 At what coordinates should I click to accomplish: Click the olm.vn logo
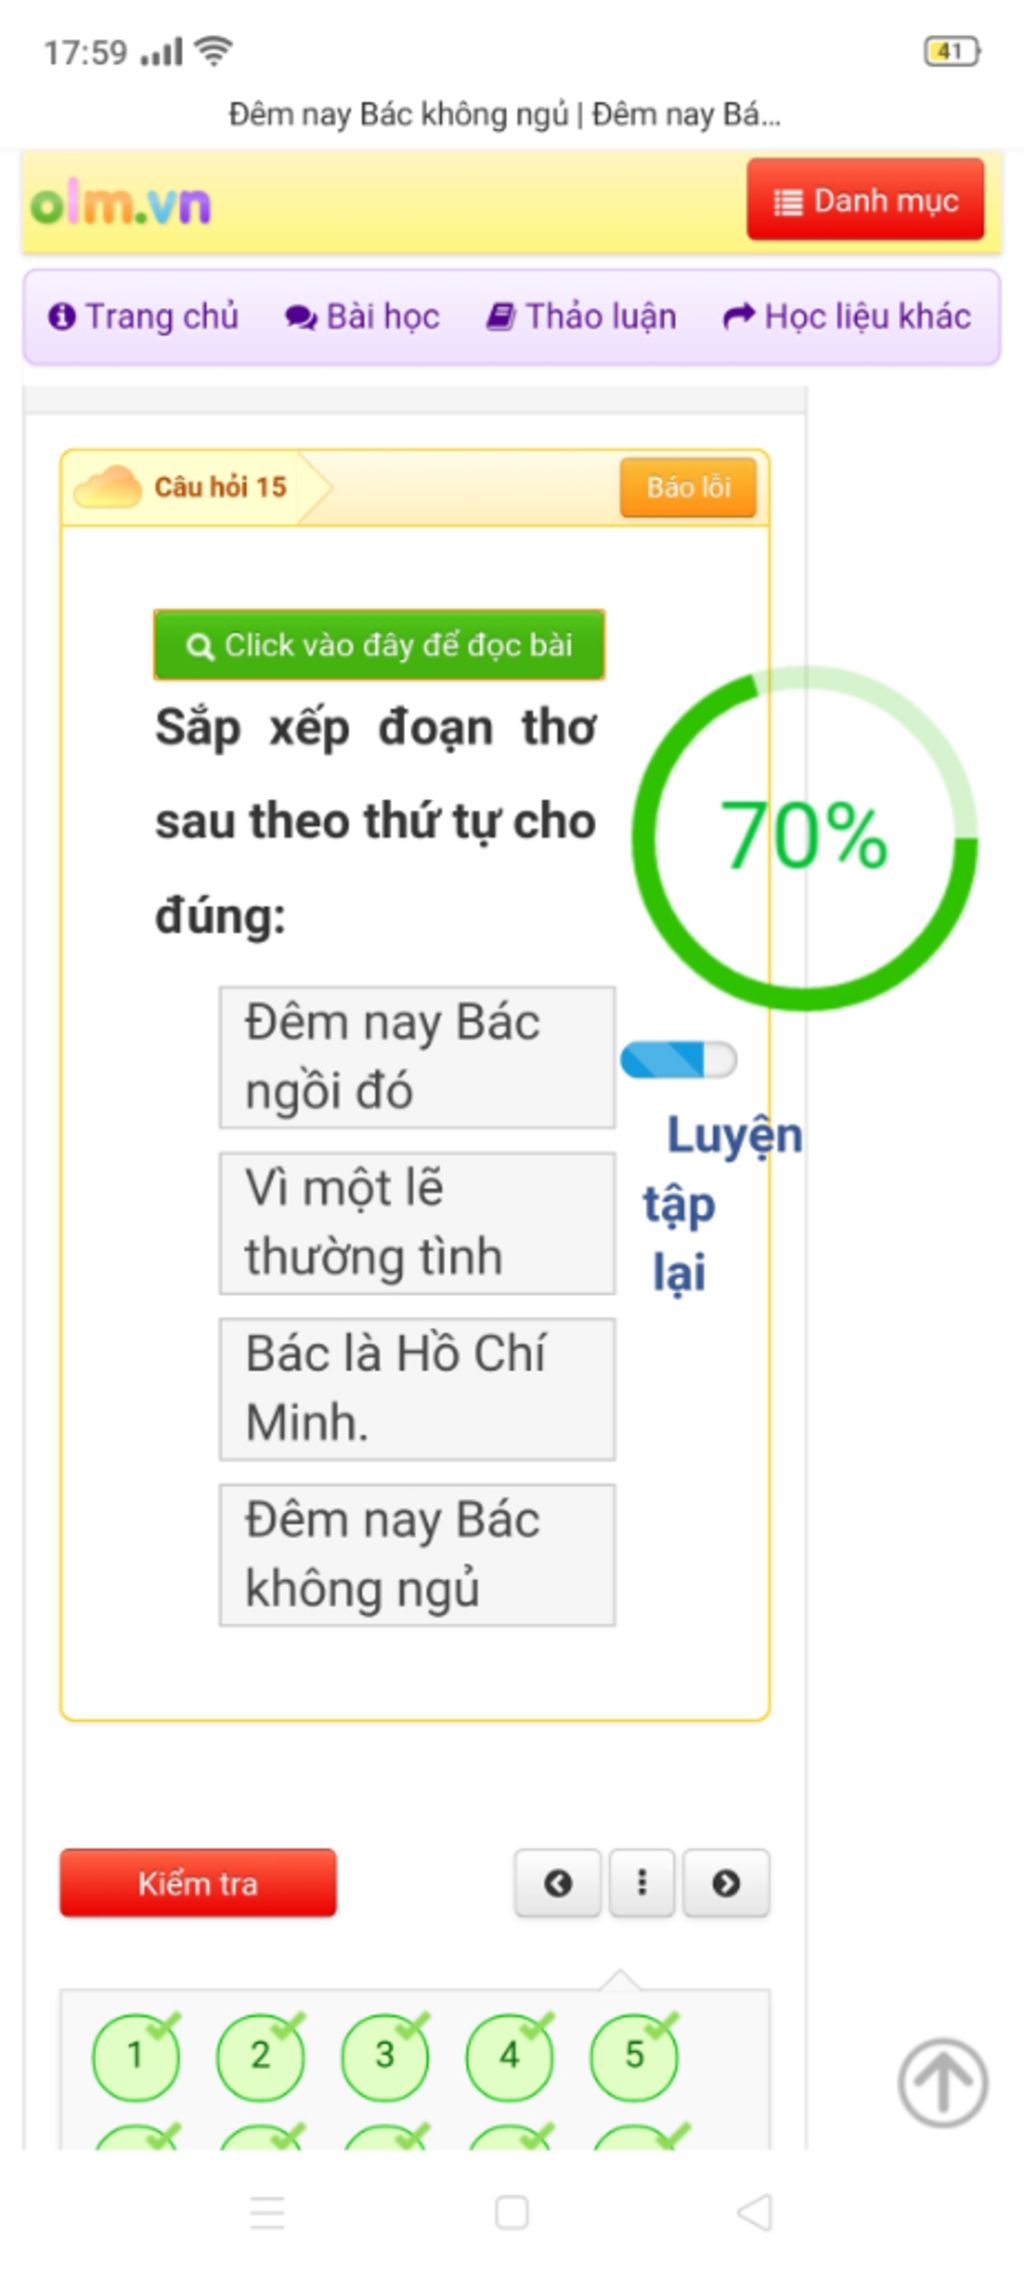tap(121, 203)
